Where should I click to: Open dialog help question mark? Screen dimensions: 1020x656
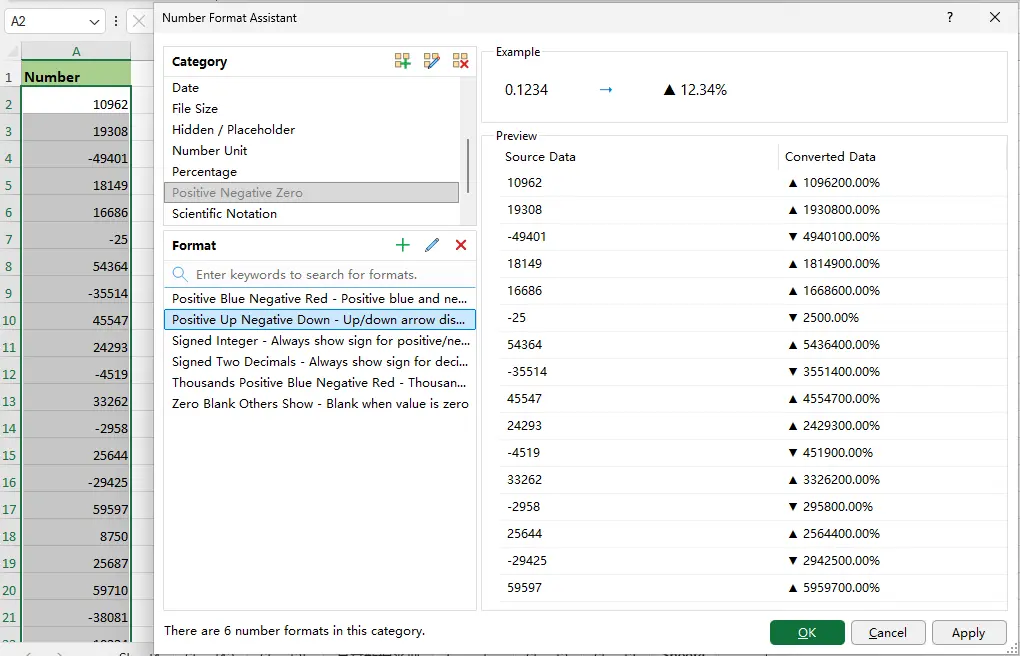[x=950, y=18]
